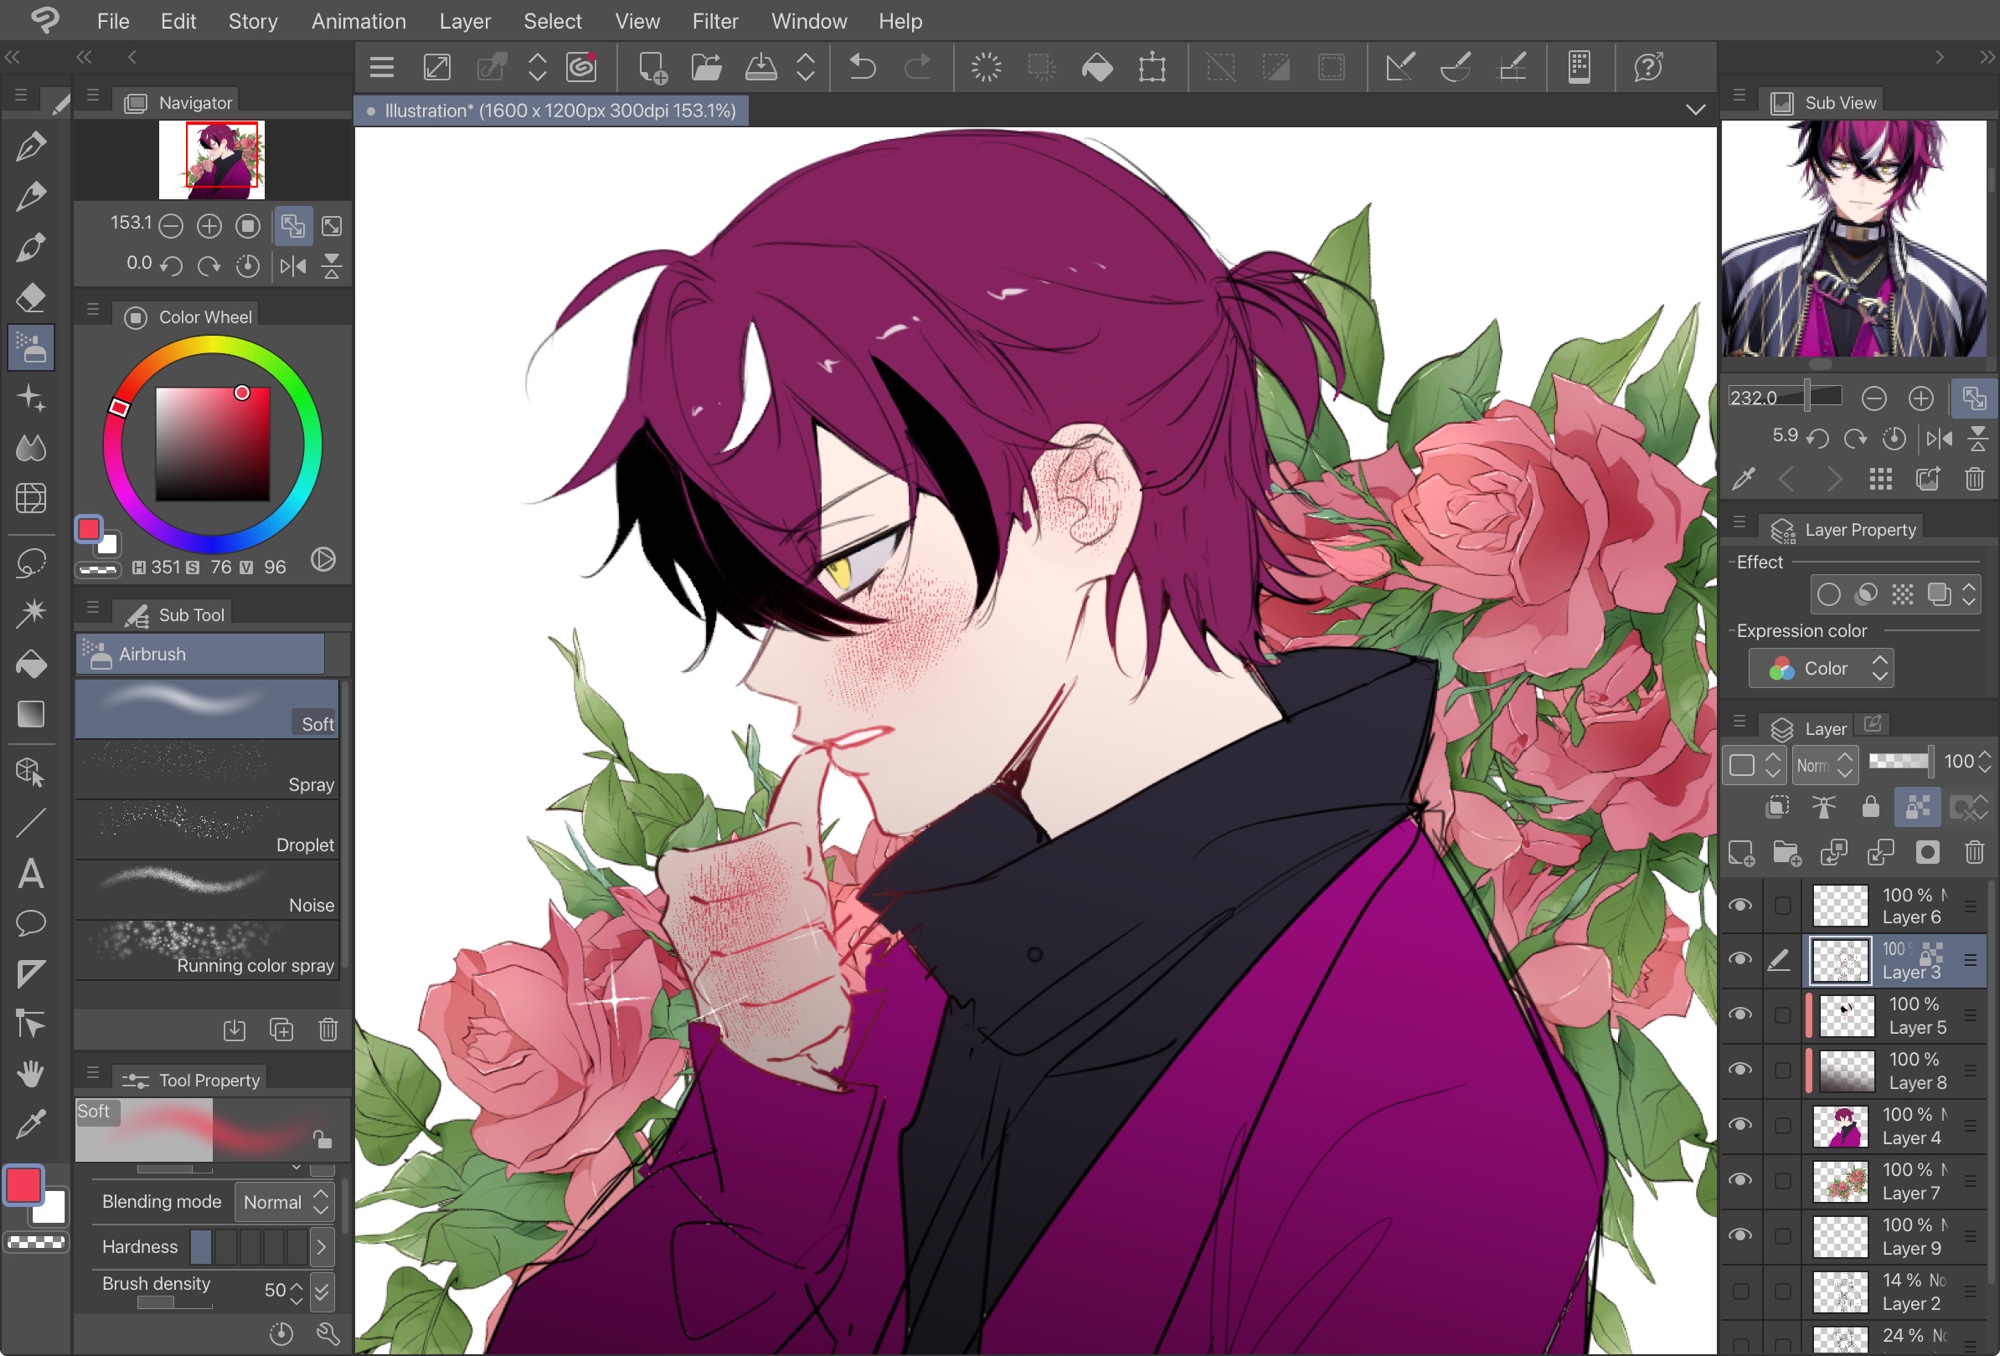
Task: Select the Fill bucket tool
Action: tap(30, 664)
